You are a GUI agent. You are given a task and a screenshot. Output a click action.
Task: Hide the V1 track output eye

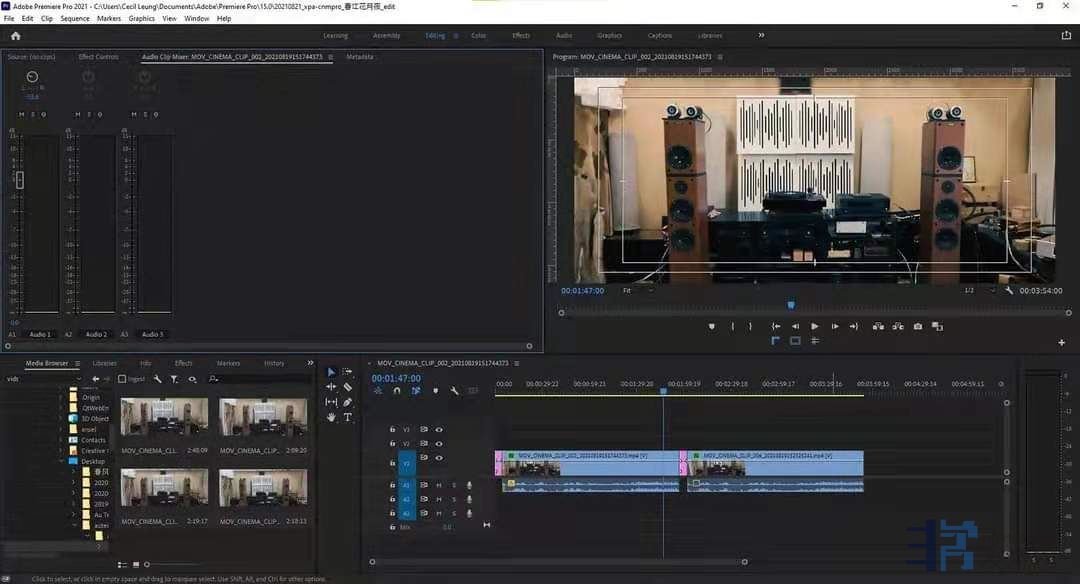[439, 458]
